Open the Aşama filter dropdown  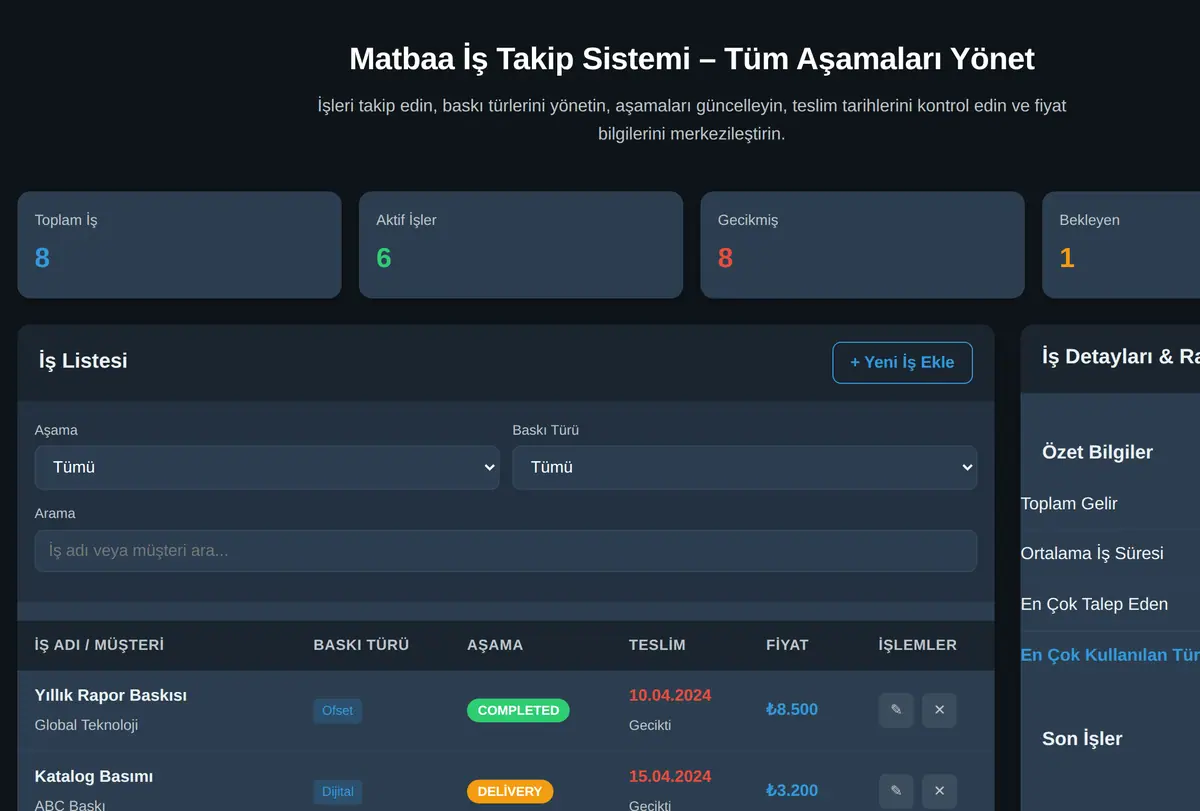pyautogui.click(x=267, y=467)
